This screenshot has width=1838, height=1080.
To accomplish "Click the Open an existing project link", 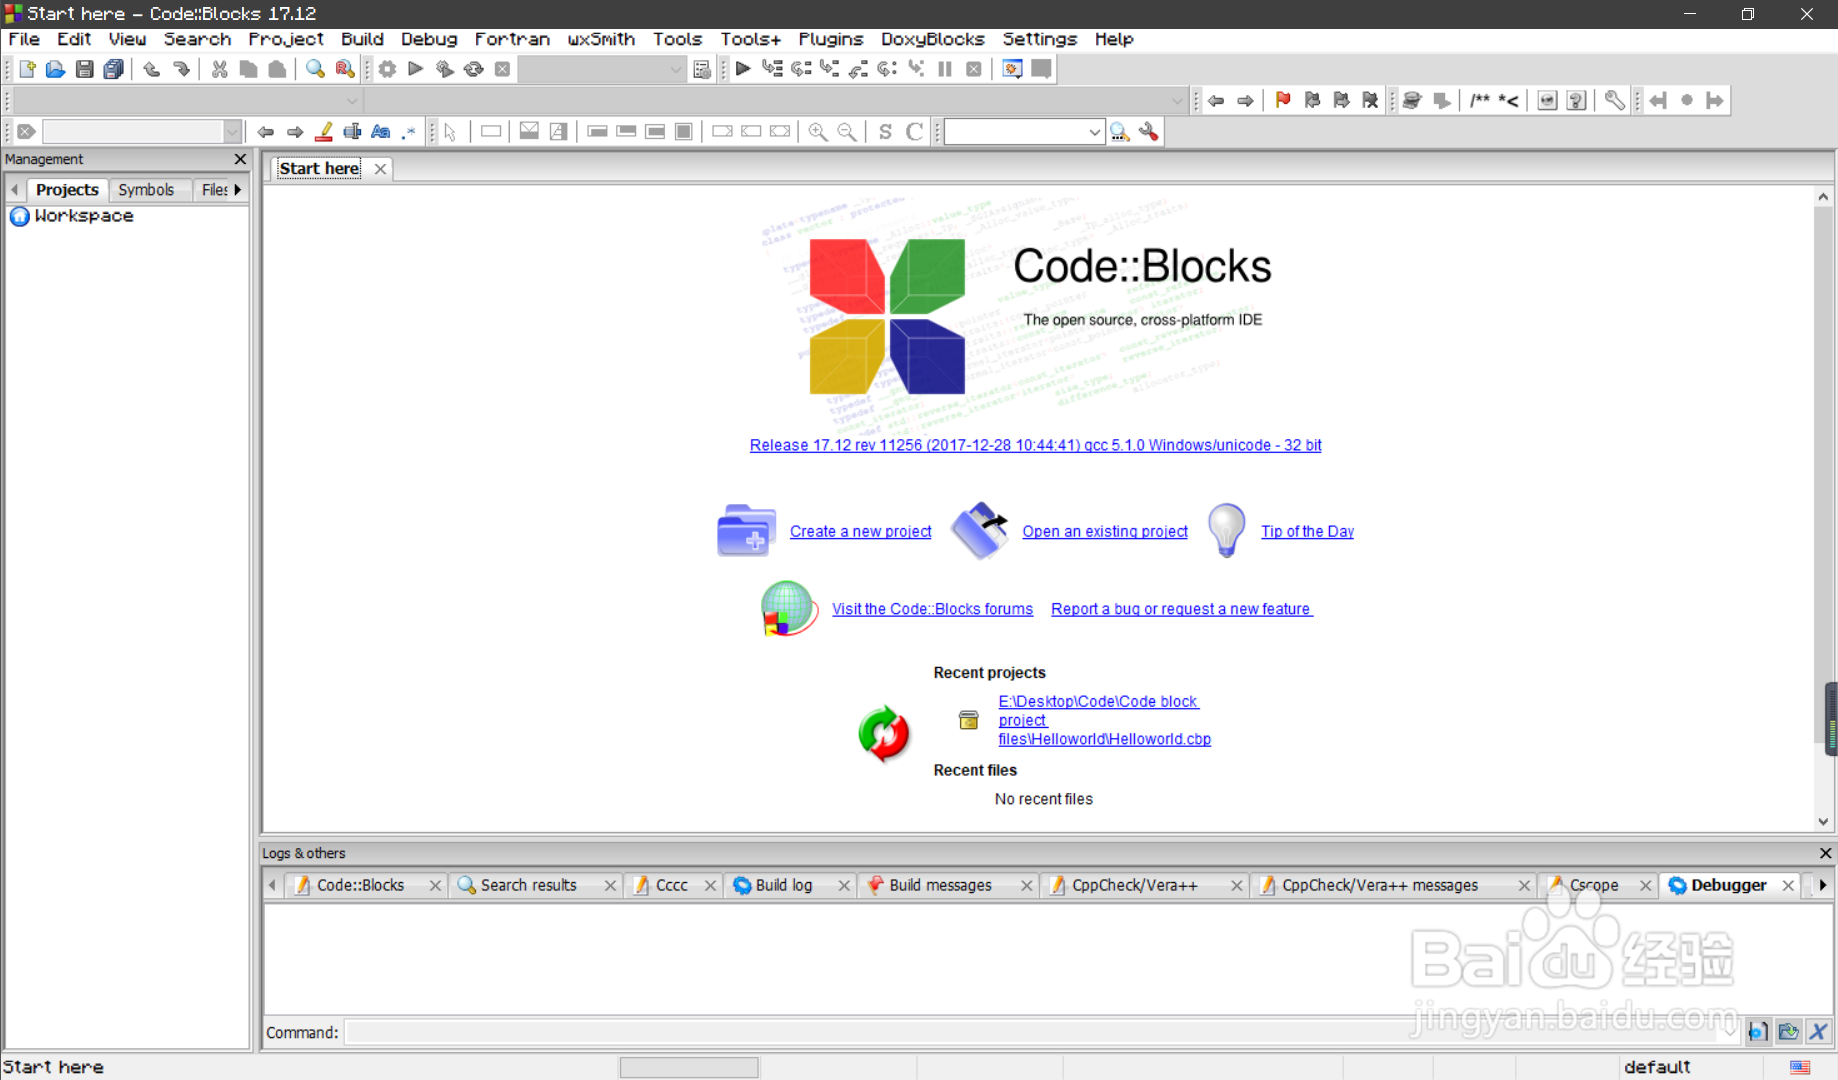I will coord(1105,531).
